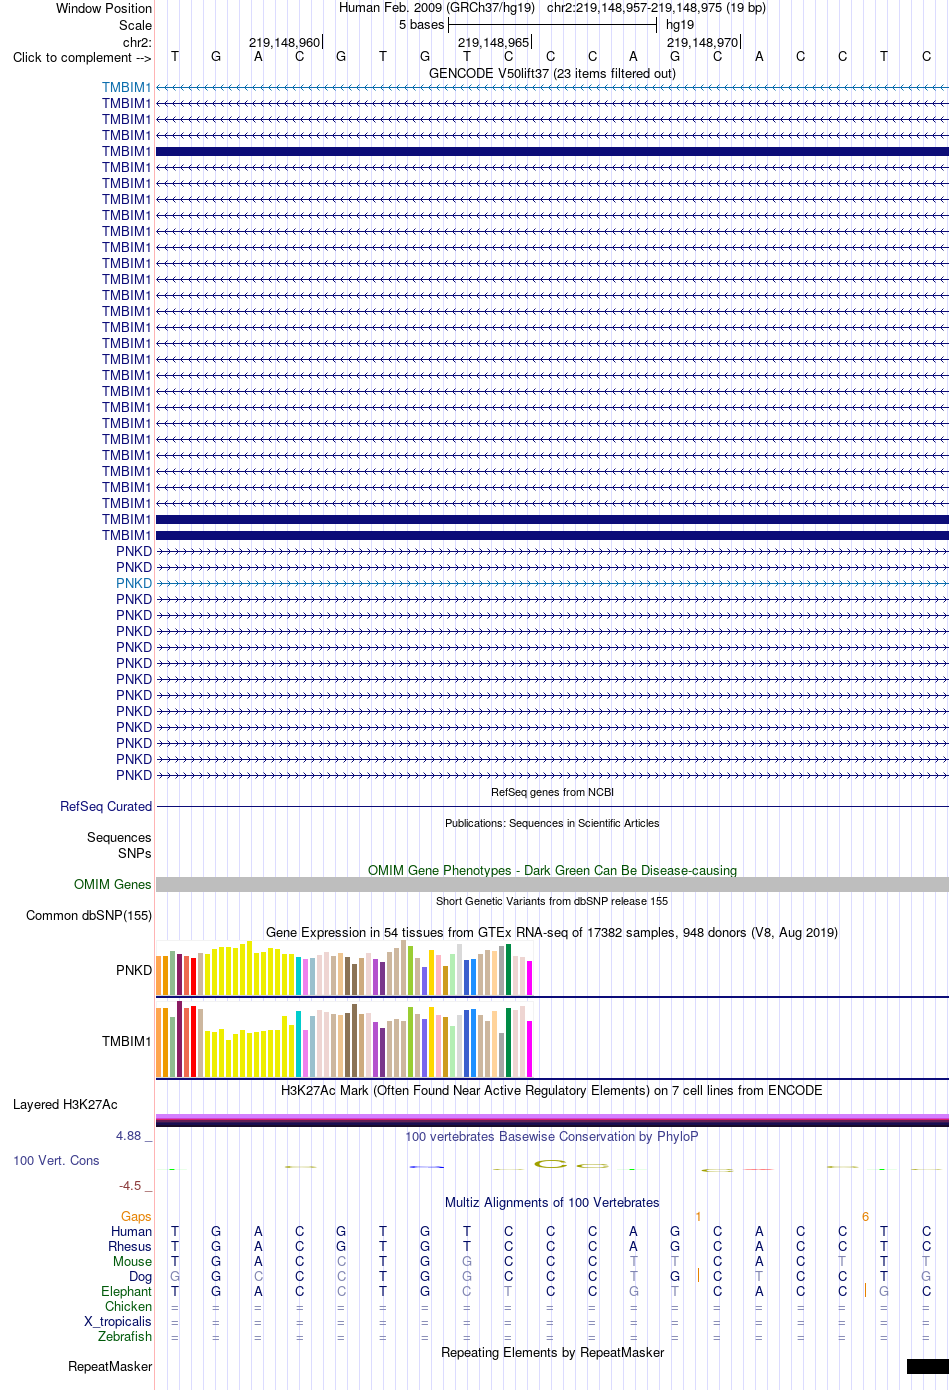Select the Rhesus alignment row label
950x1390 pixels.
point(130,1246)
